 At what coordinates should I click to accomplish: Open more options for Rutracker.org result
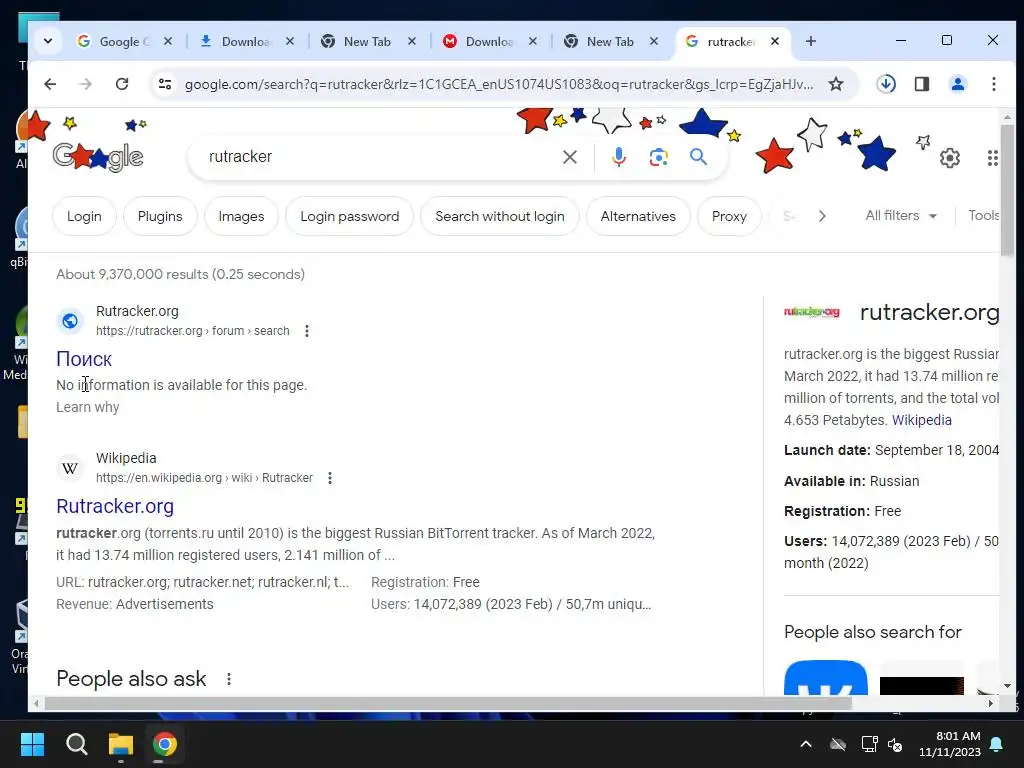[x=307, y=331]
